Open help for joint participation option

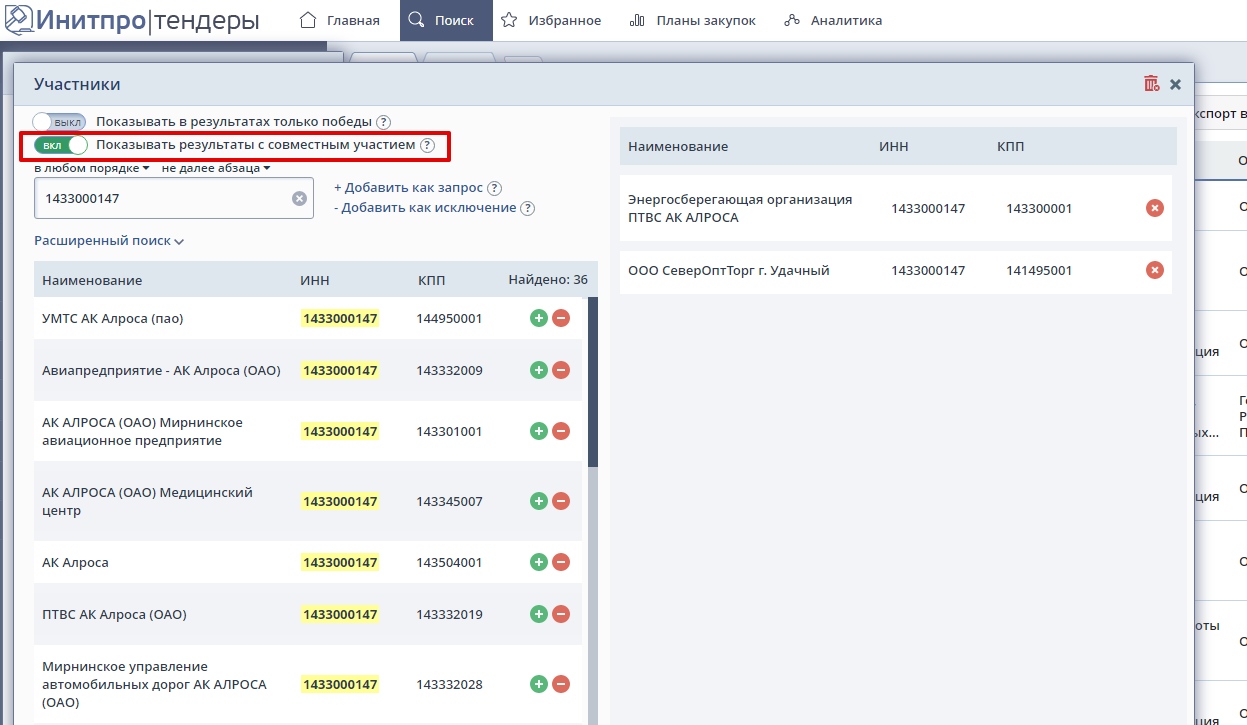[427, 145]
